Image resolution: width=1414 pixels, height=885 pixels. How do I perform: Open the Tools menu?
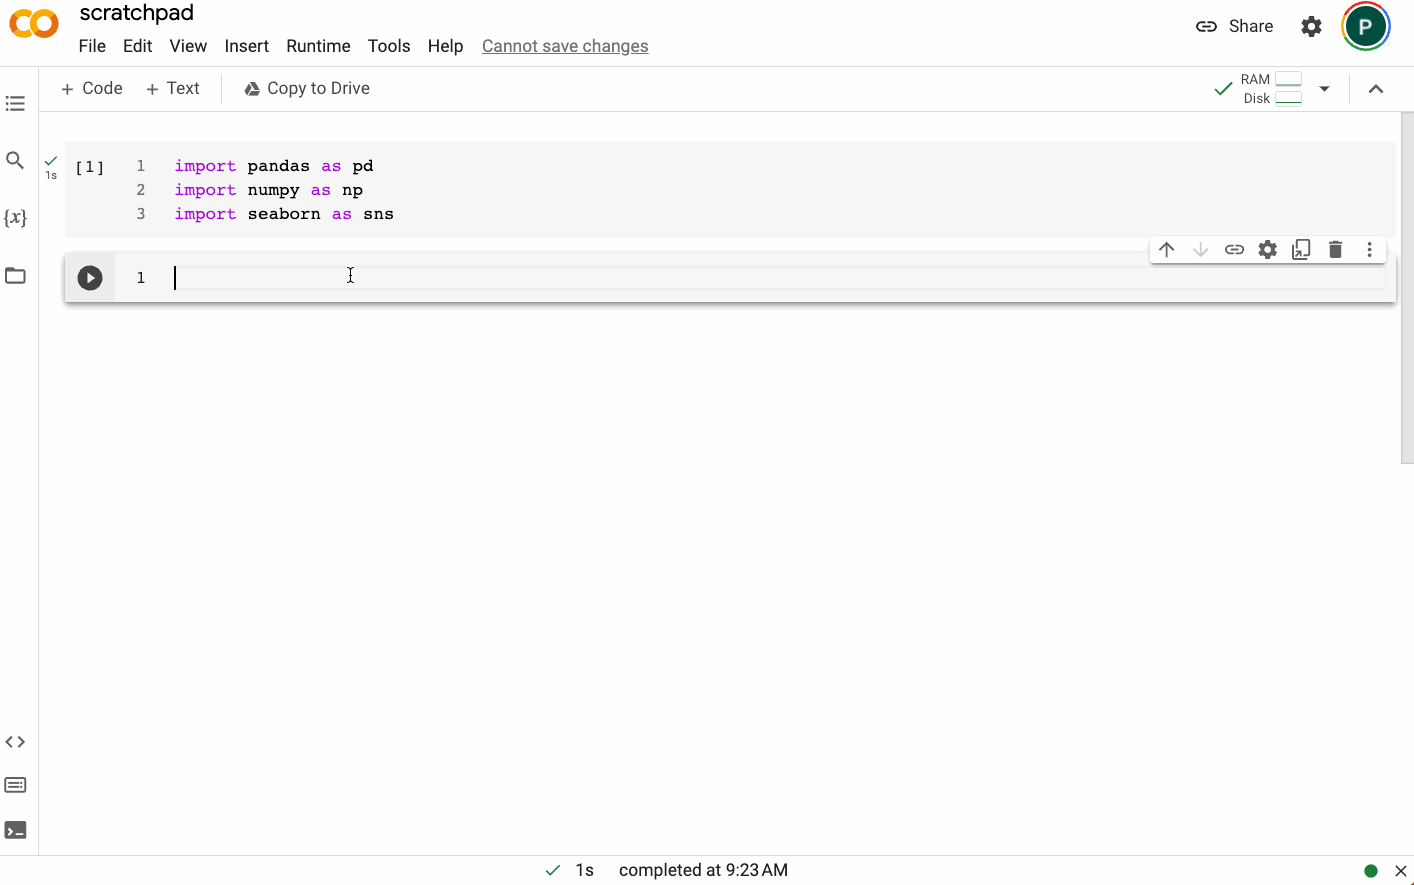(389, 46)
